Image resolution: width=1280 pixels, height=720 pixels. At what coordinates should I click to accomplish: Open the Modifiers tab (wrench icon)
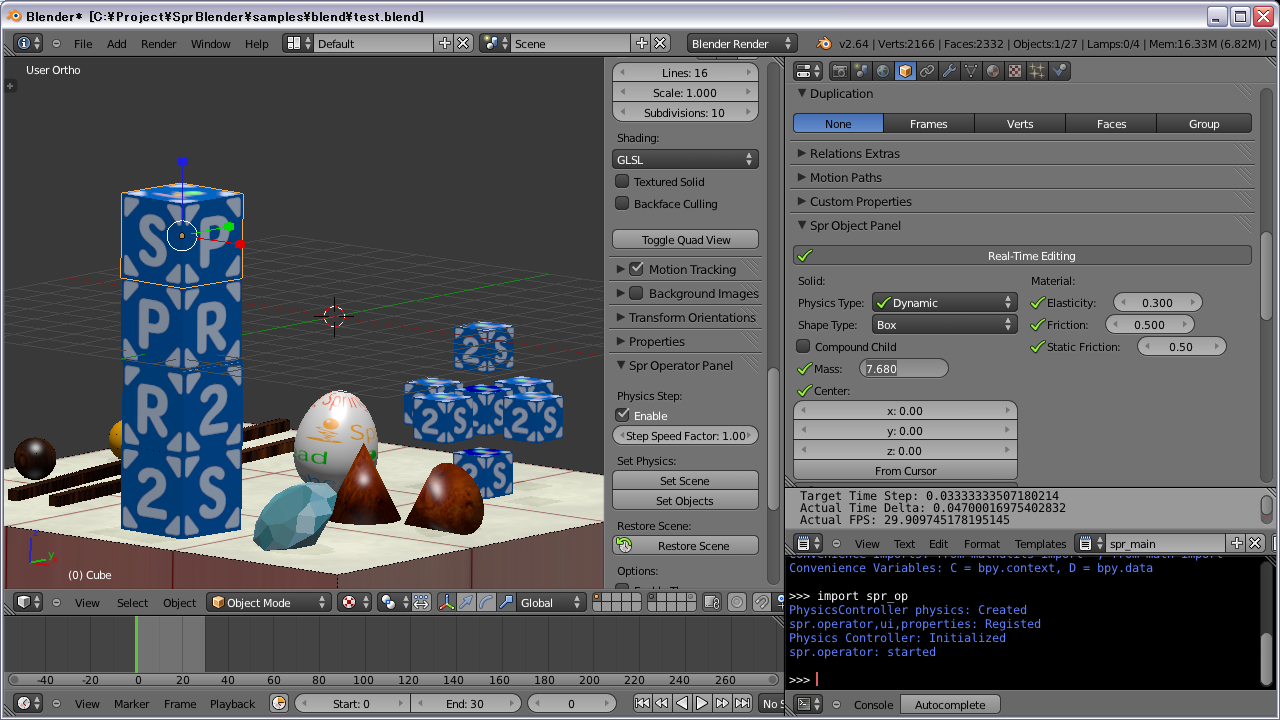point(949,71)
